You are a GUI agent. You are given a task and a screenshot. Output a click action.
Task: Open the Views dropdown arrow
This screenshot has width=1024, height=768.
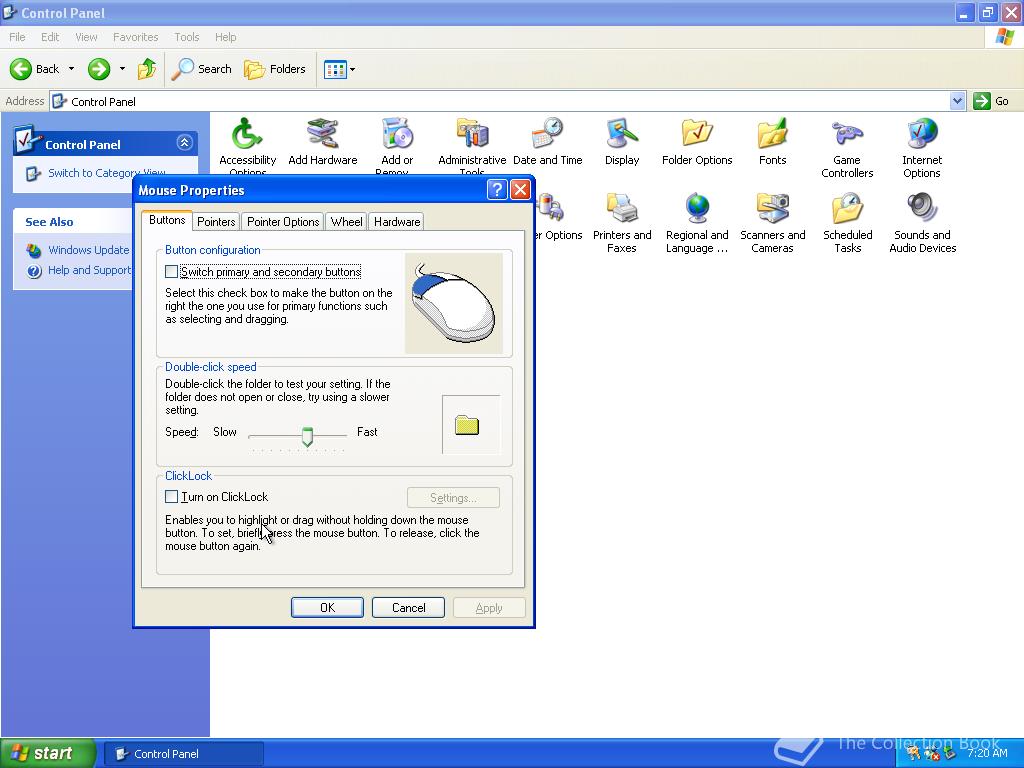click(x=353, y=69)
